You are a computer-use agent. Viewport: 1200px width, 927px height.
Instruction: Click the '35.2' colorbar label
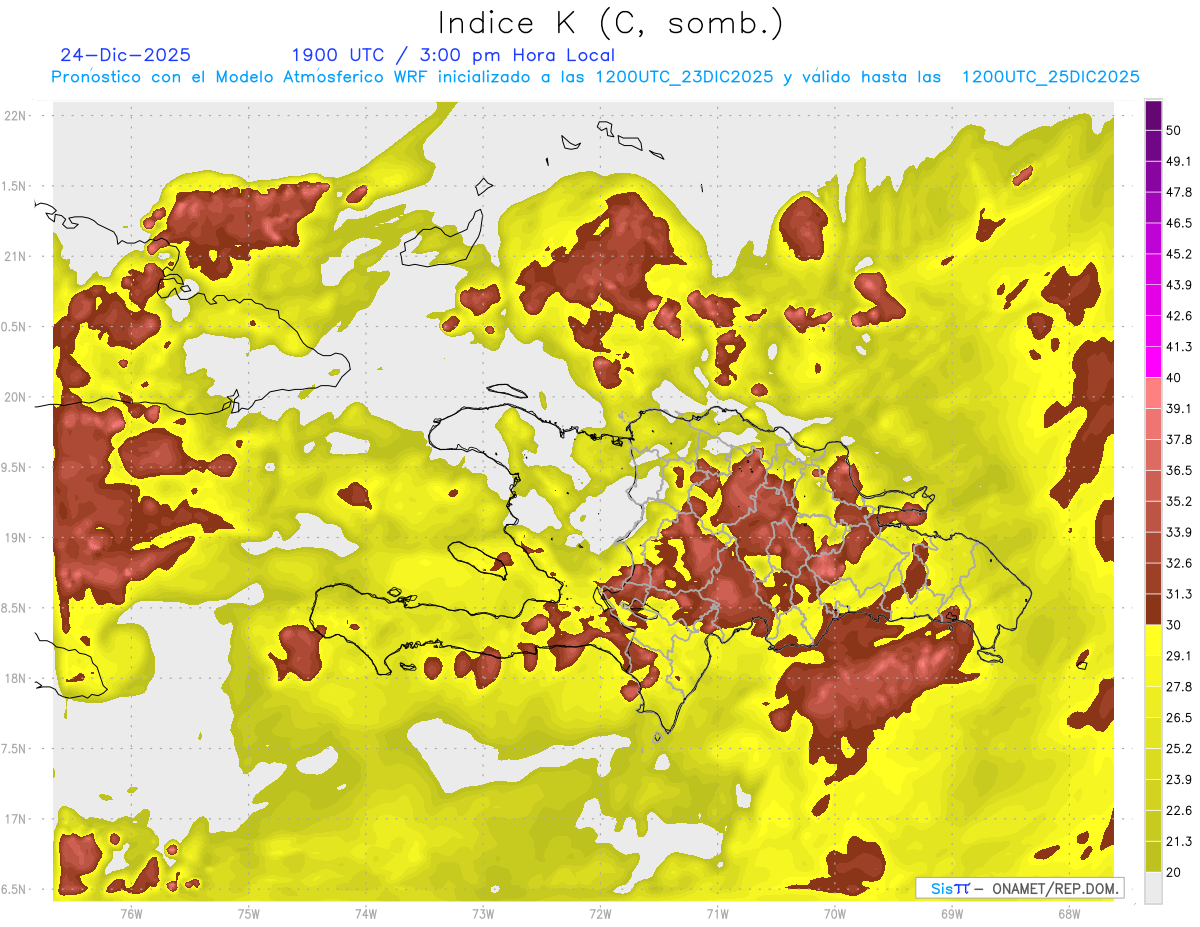point(1179,501)
